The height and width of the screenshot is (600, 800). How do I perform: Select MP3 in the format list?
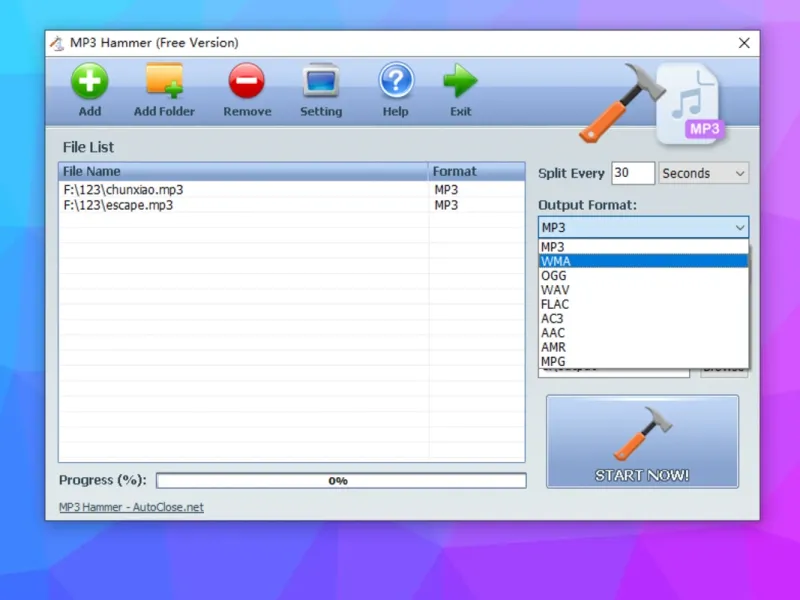coord(643,247)
